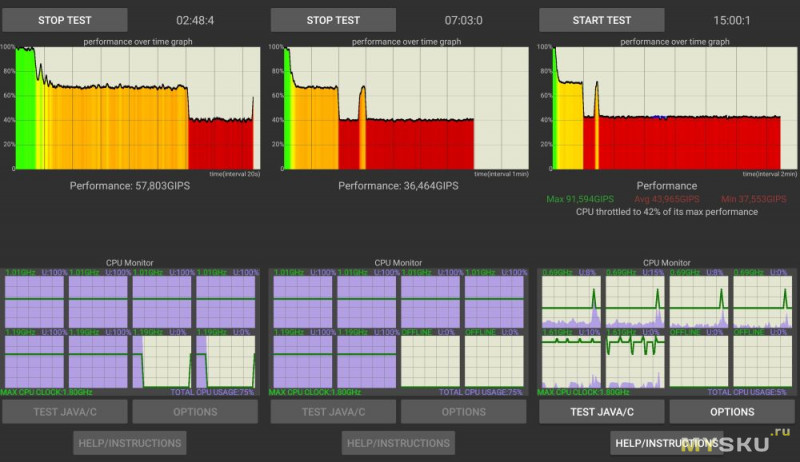This screenshot has width=800, height=462.
Task: Start the test with START TEST
Action: (602, 20)
